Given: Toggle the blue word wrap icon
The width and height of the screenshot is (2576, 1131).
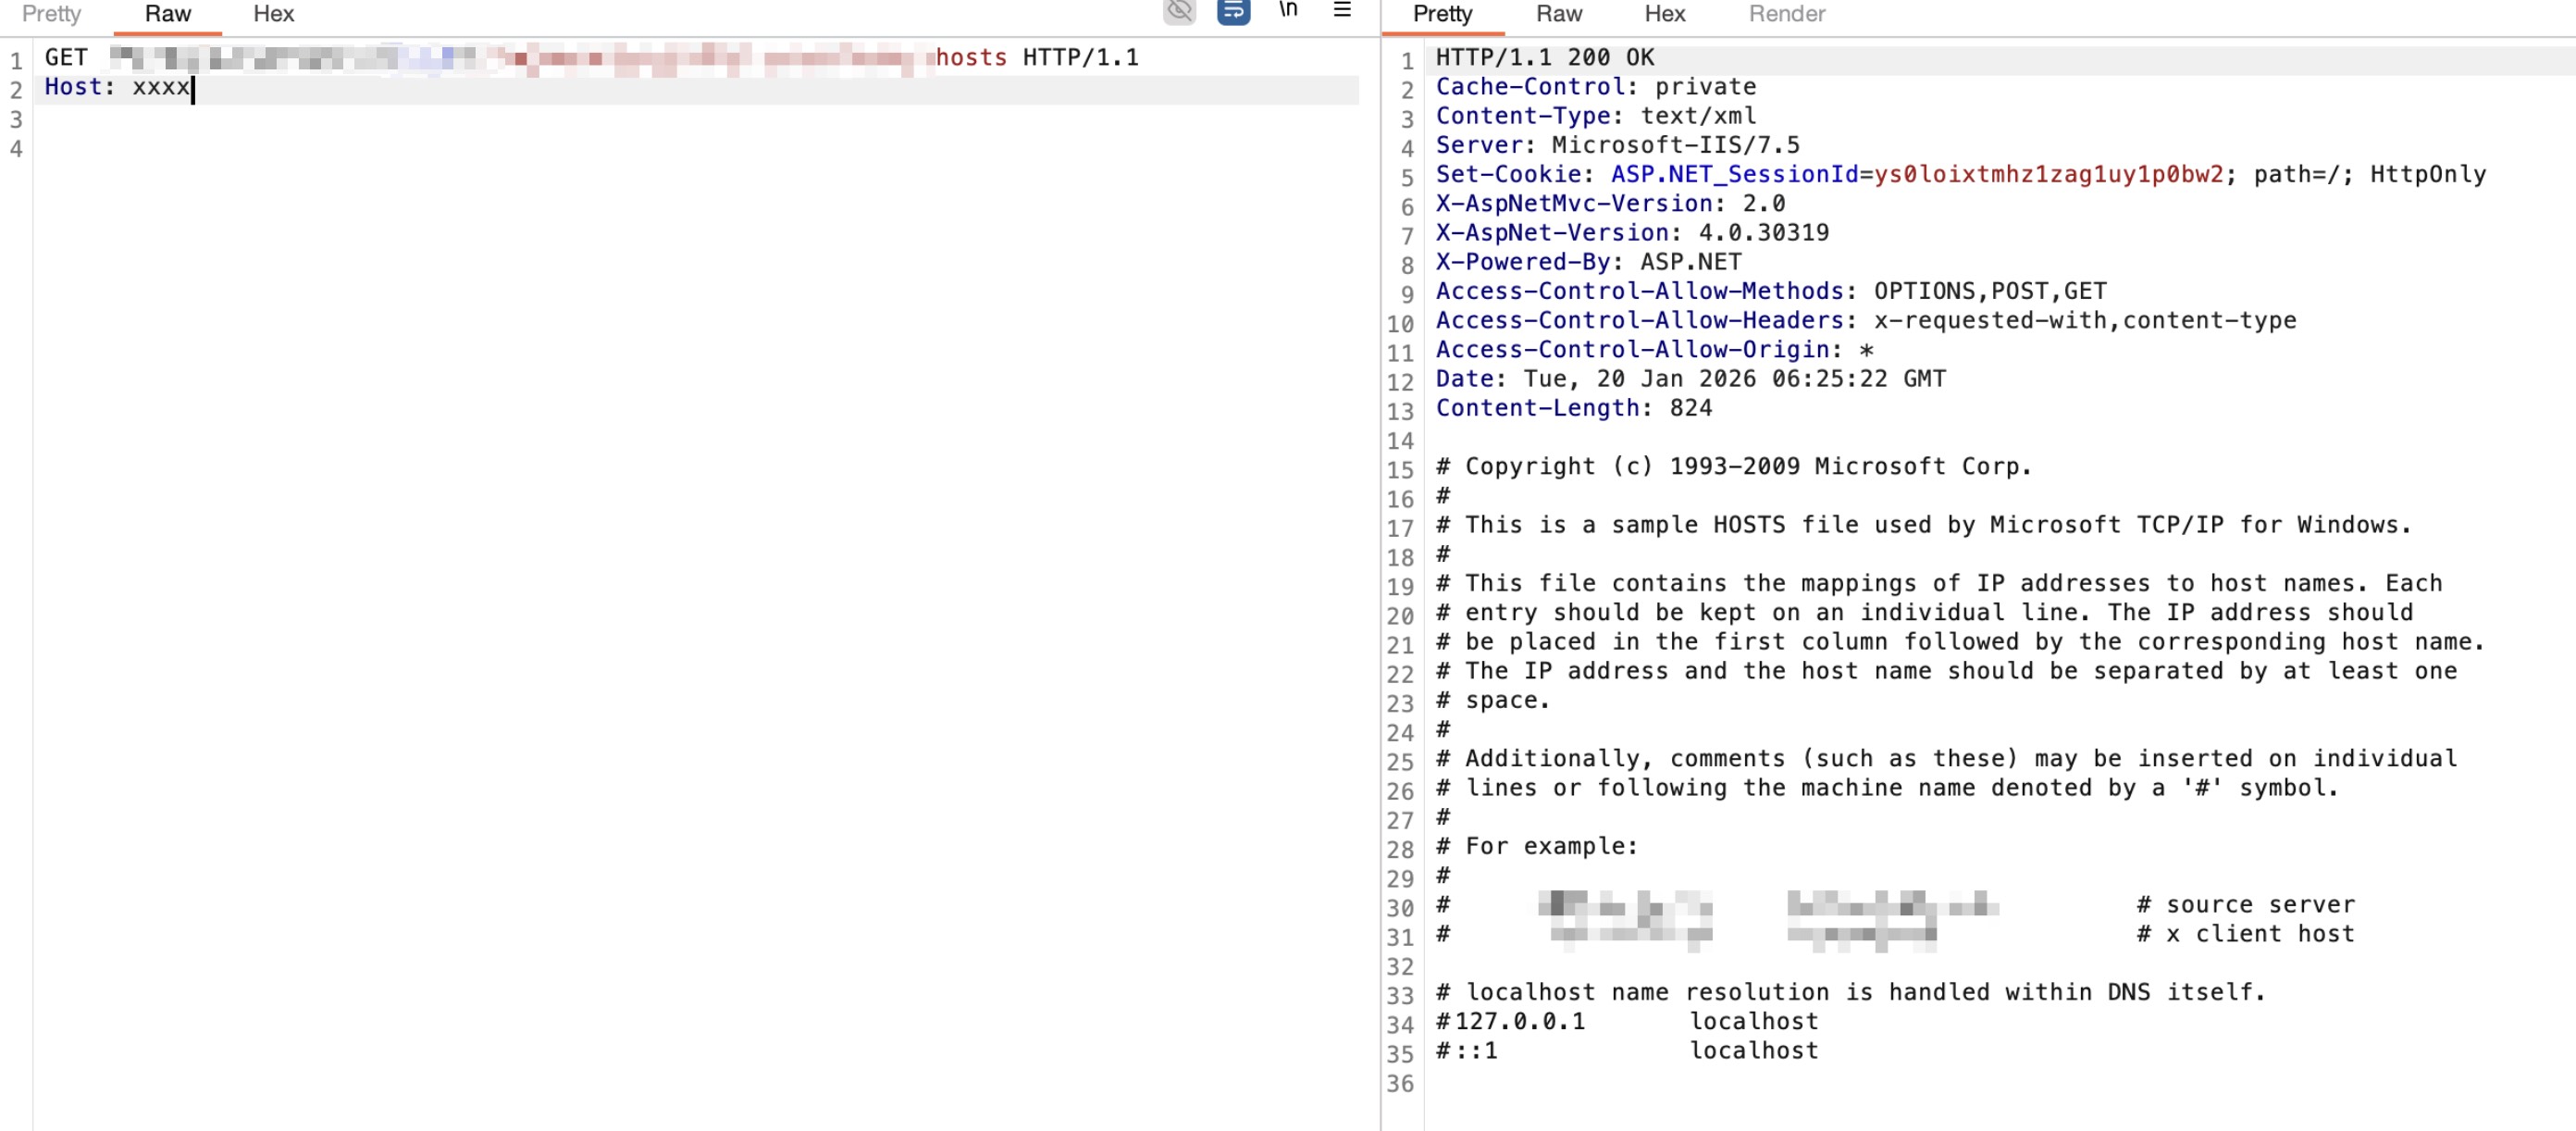Looking at the screenshot, I should [1233, 11].
